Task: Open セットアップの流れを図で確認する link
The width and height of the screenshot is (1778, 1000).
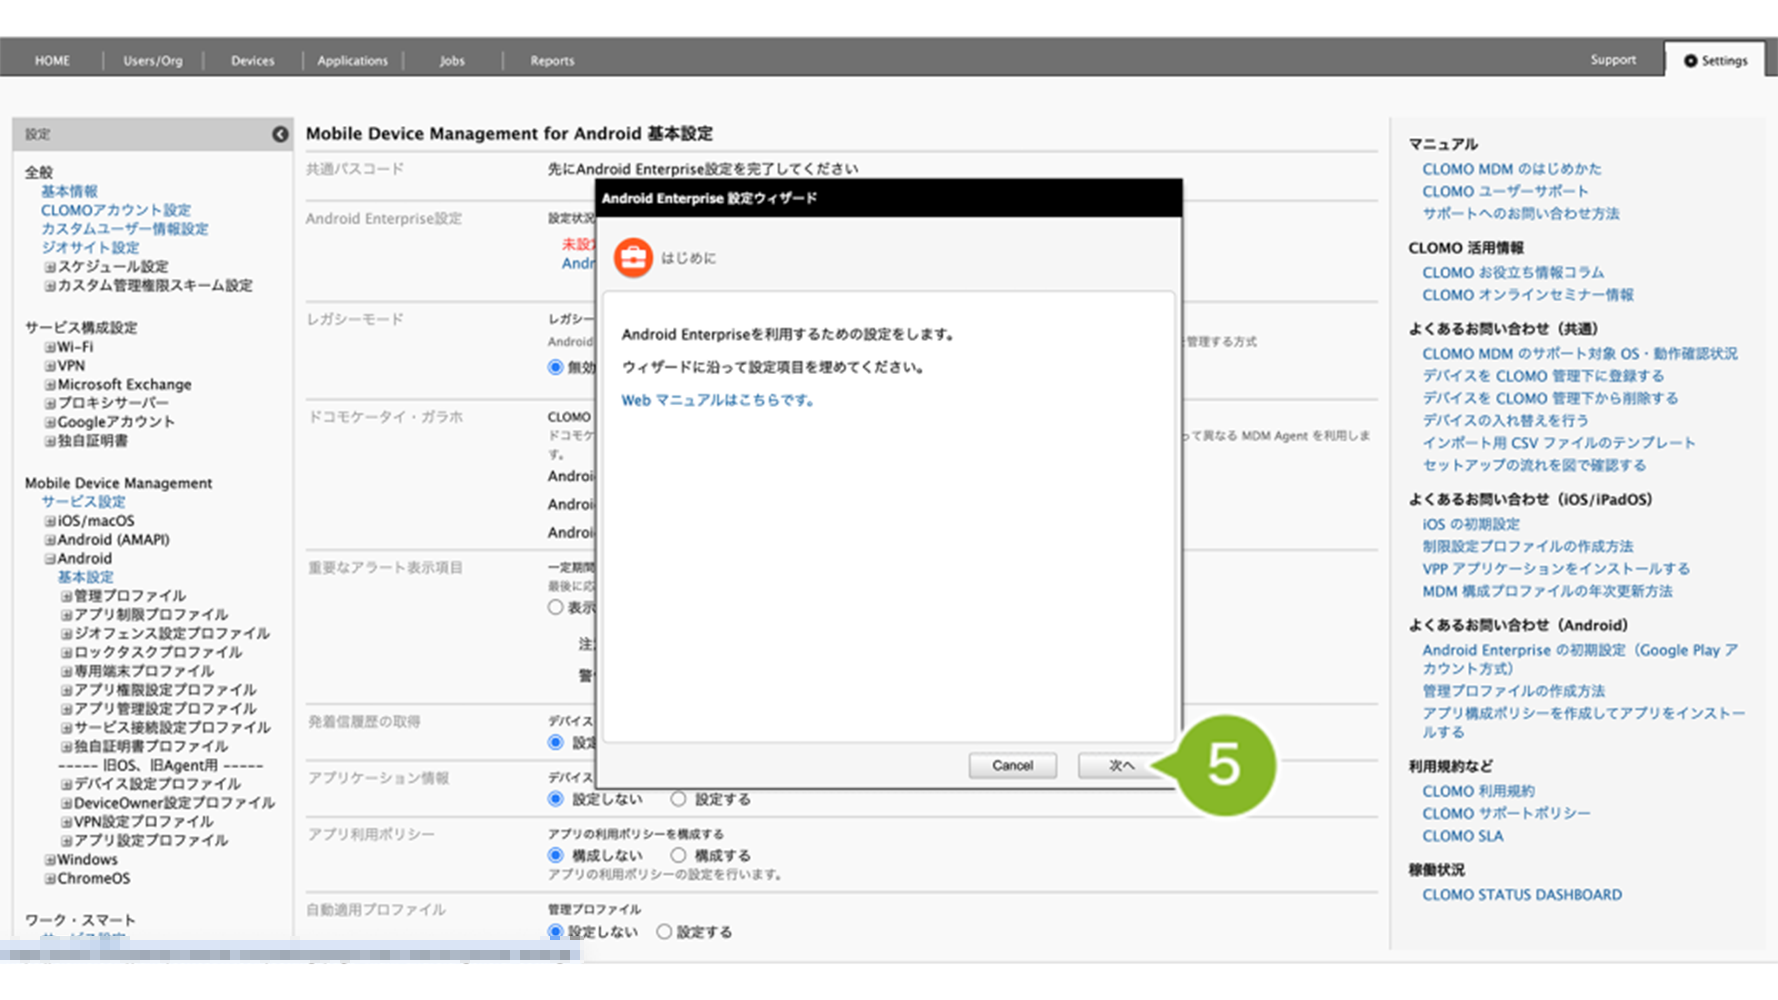Action: (x=1534, y=465)
